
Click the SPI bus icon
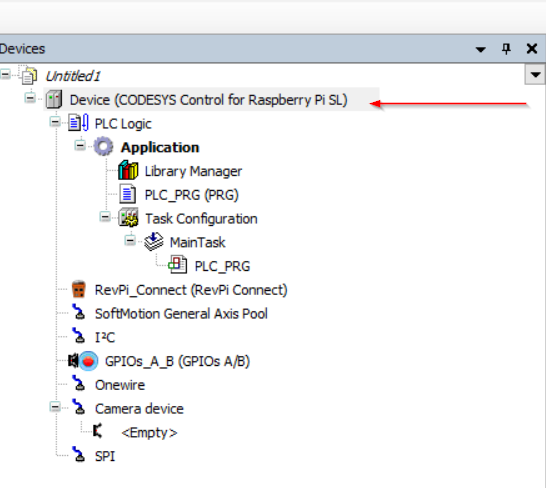coord(79,455)
